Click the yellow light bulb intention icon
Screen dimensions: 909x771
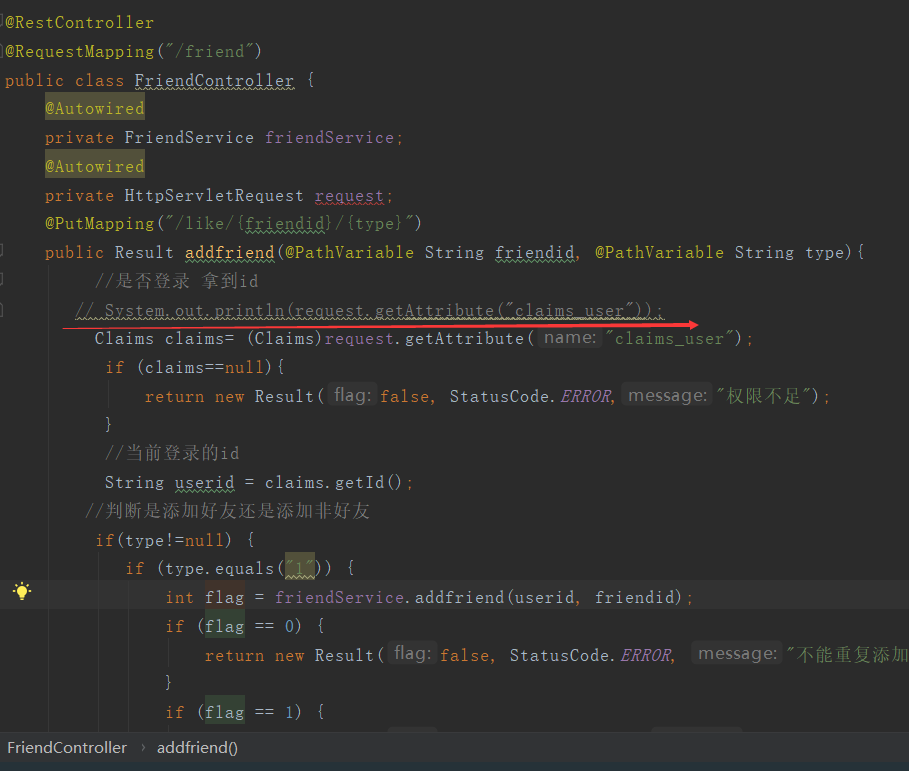[21, 591]
